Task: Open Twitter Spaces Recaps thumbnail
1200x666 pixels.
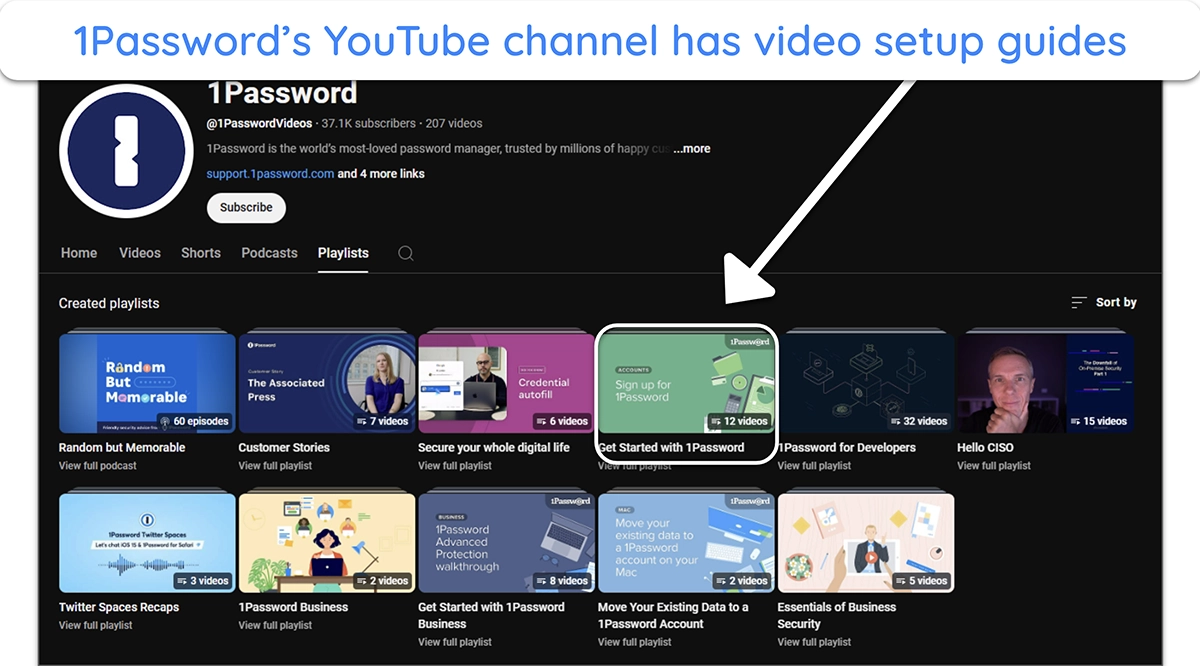Action: click(147, 543)
